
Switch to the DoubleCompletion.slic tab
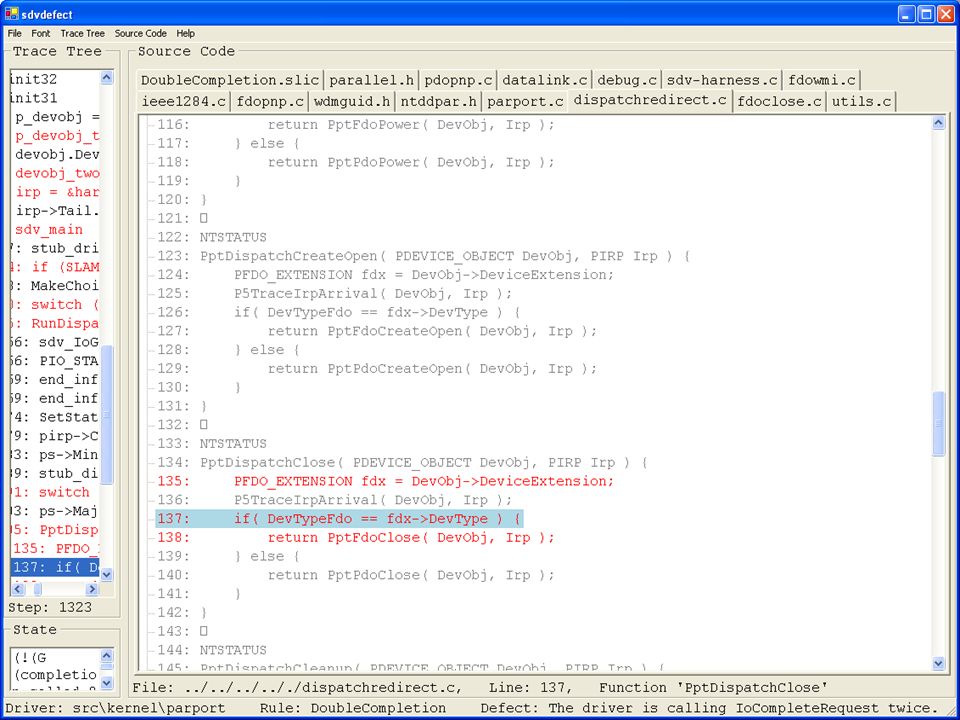(230, 80)
